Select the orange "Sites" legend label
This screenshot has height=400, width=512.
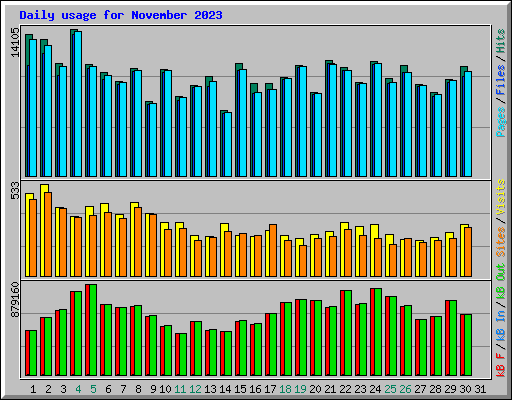[x=501, y=242]
